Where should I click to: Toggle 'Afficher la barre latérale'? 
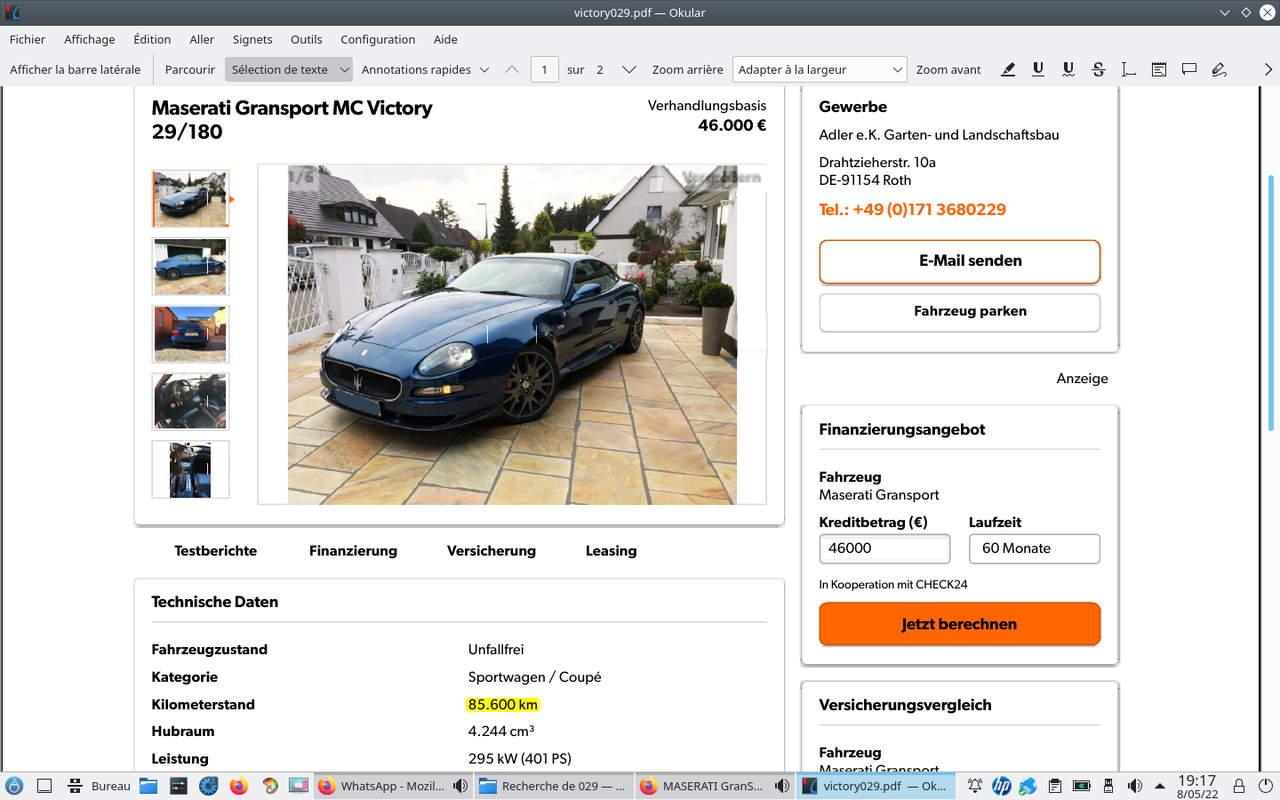pos(75,70)
